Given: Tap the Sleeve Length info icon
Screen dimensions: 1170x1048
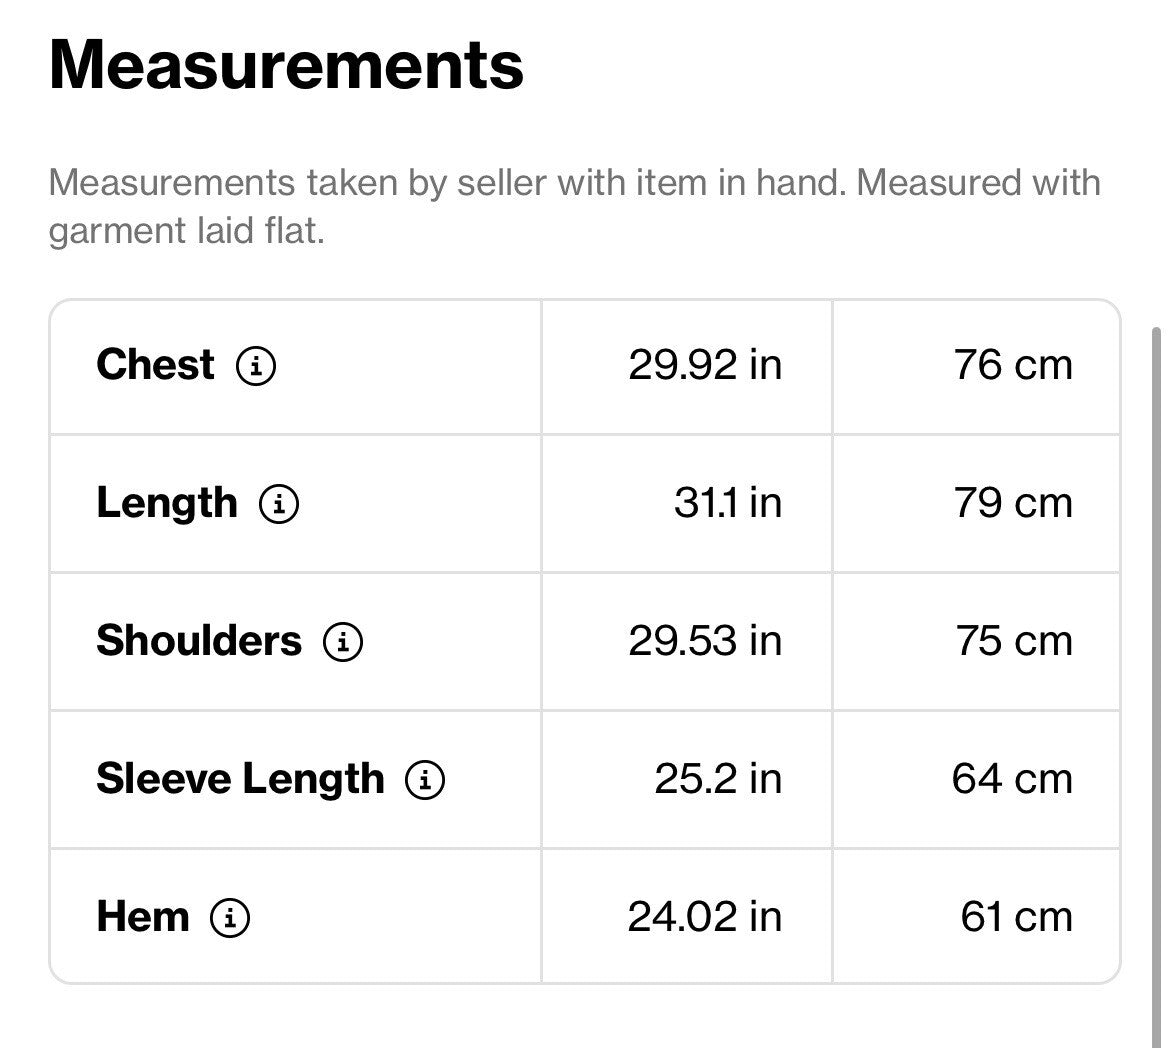Looking at the screenshot, I should point(425,780).
